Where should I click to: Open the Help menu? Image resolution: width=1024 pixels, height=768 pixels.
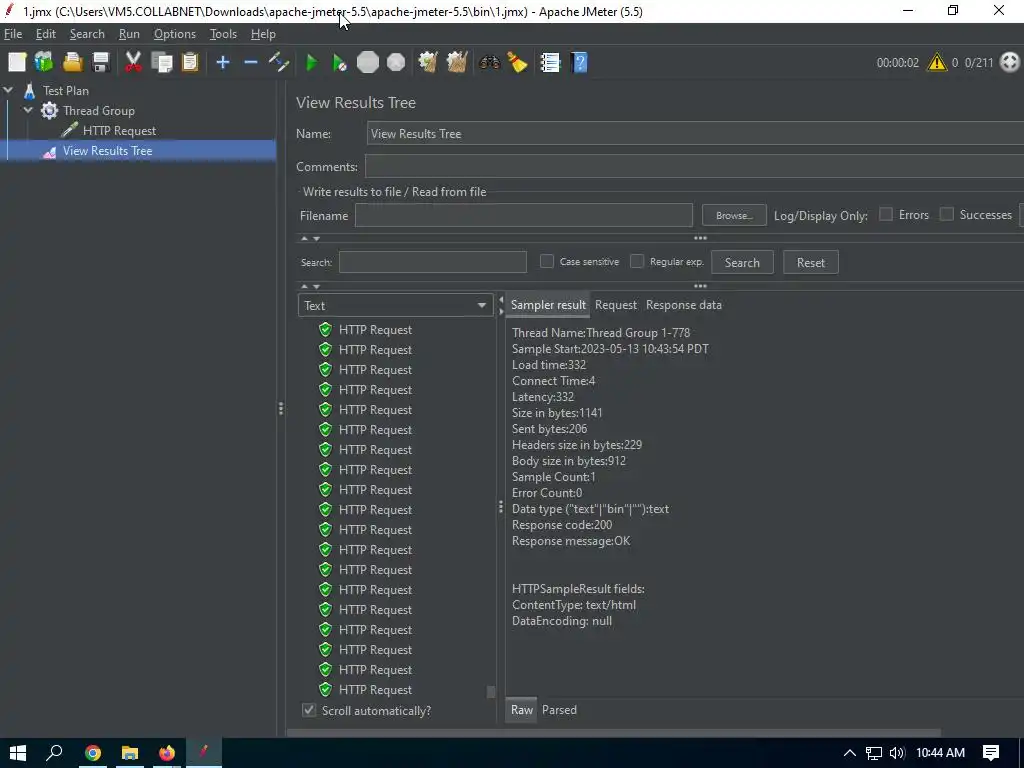click(x=263, y=34)
